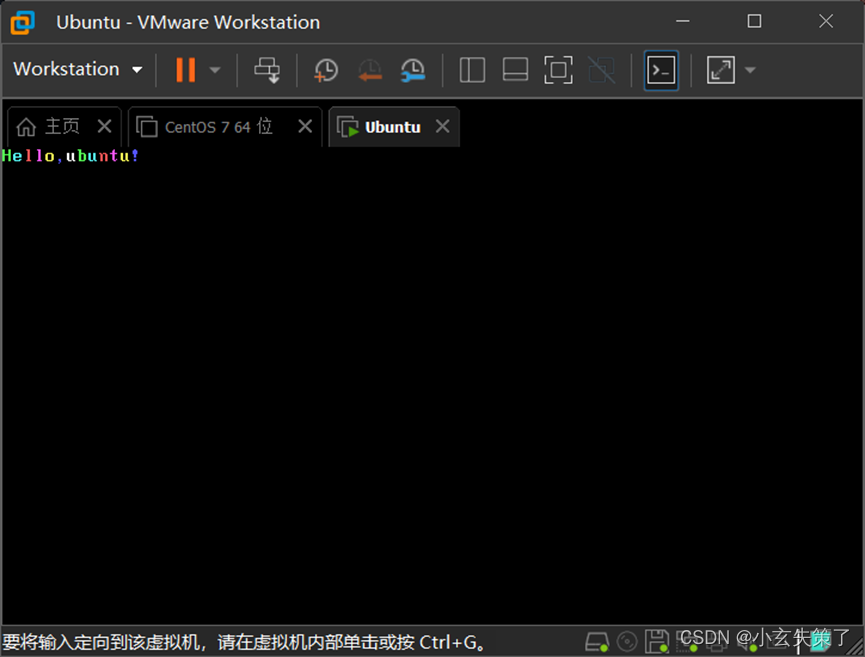The width and height of the screenshot is (865, 657).
Task: Send Ctrl+Alt+Del to the virtual machine
Action: [267, 70]
